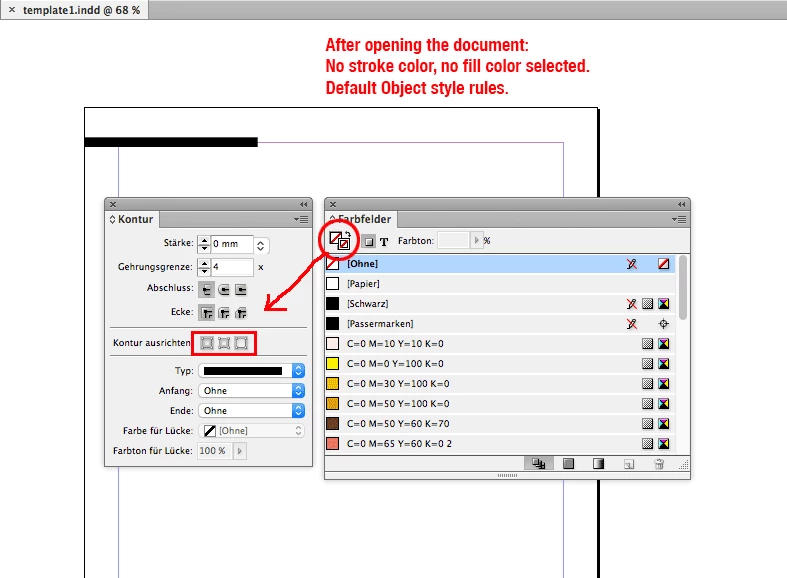Close Farbfelder panel

click(x=333, y=204)
